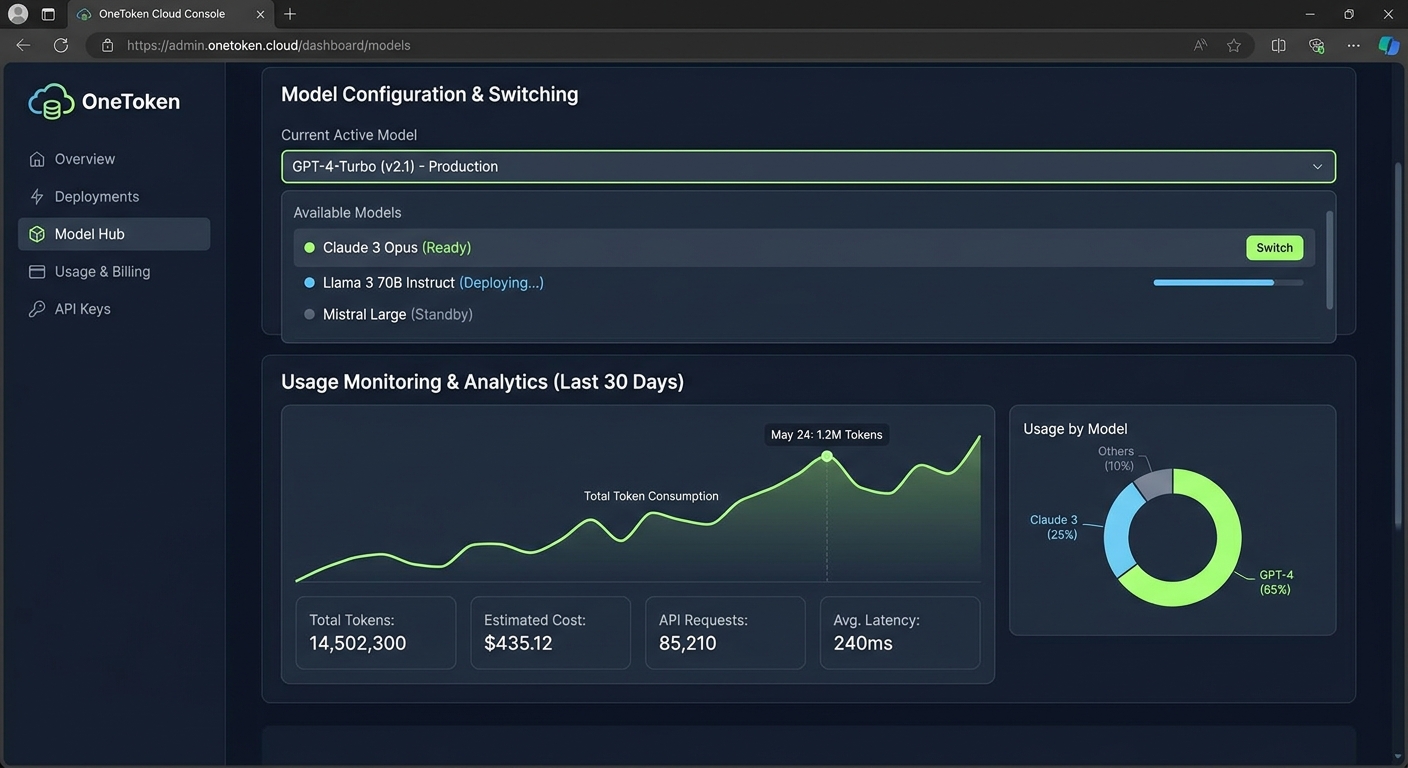Viewport: 1408px width, 768px height.
Task: Click the Total Tokens 14,502,300 card
Action: click(x=376, y=633)
